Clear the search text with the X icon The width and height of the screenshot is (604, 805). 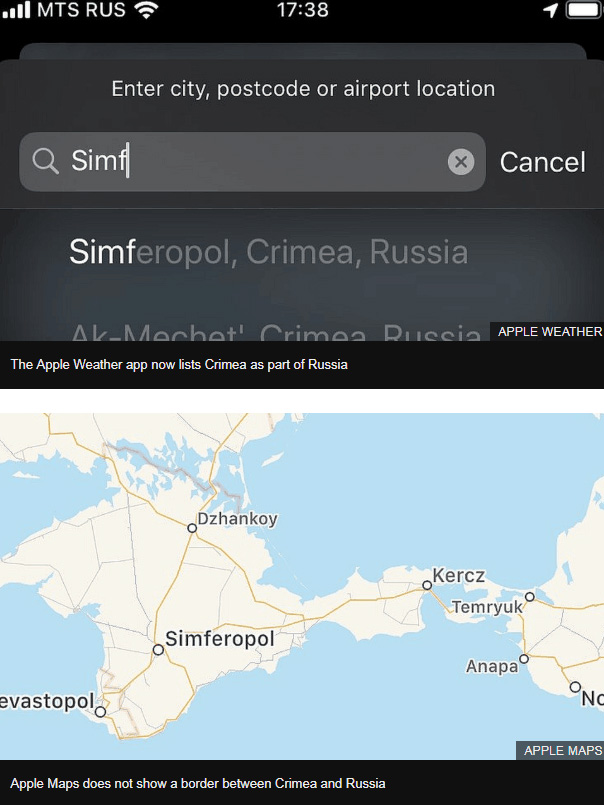click(461, 162)
